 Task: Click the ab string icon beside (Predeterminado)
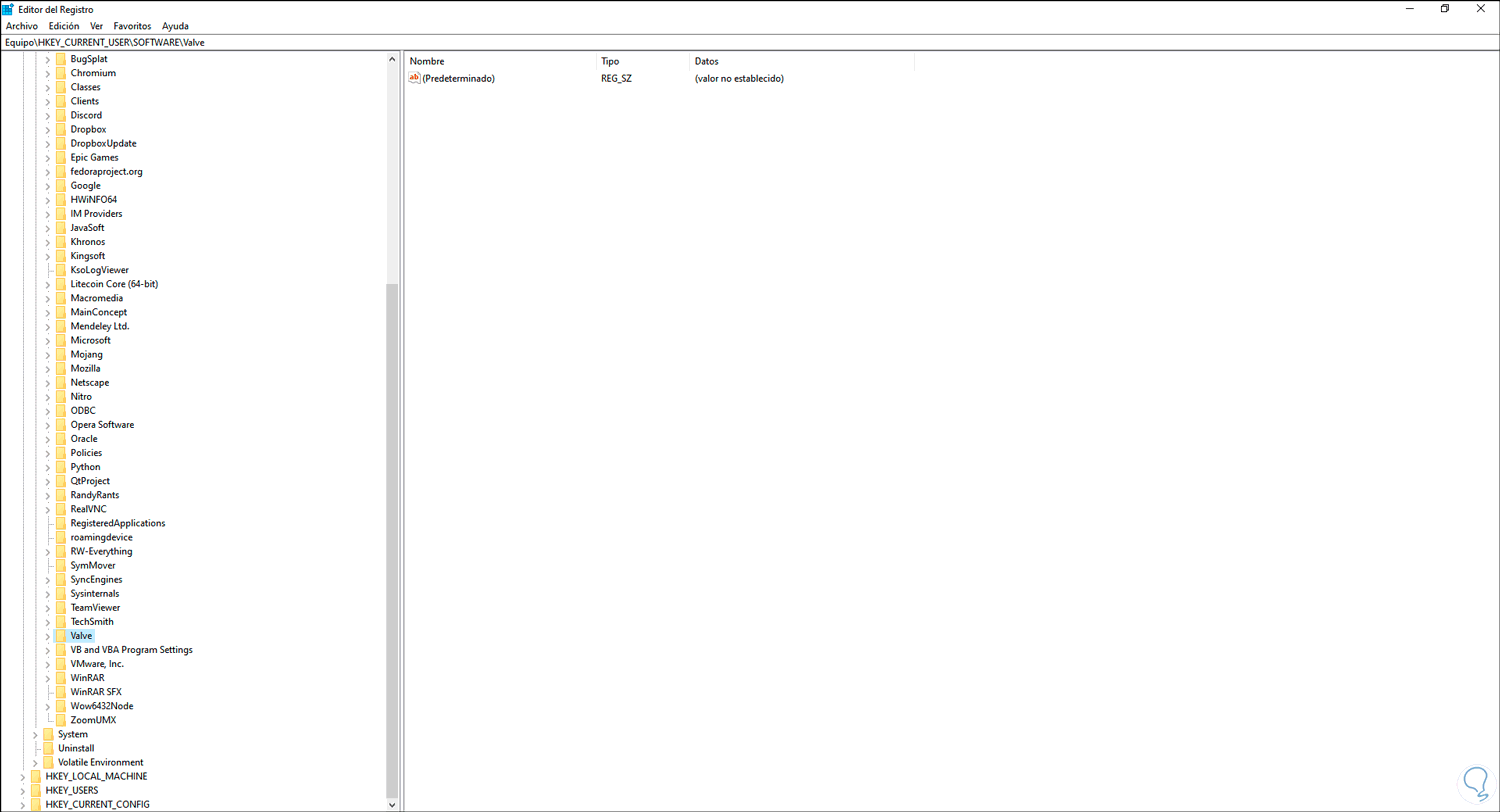pyautogui.click(x=413, y=78)
